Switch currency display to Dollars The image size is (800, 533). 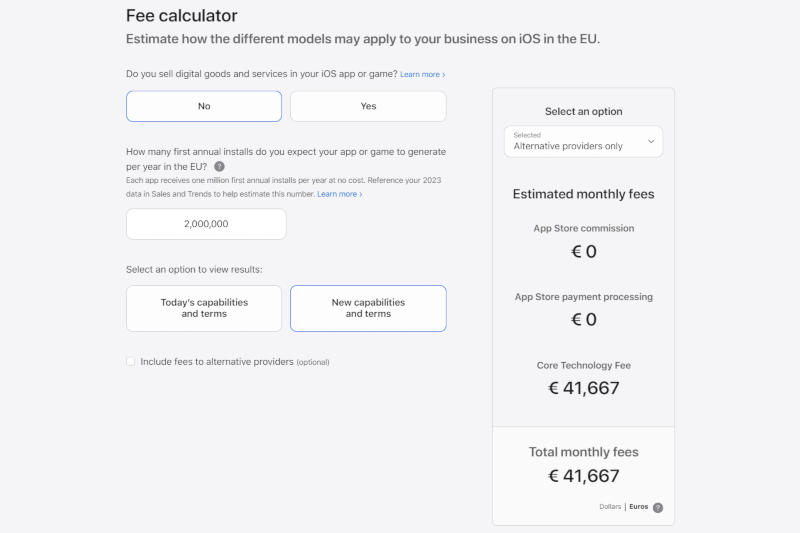pyautogui.click(x=610, y=508)
